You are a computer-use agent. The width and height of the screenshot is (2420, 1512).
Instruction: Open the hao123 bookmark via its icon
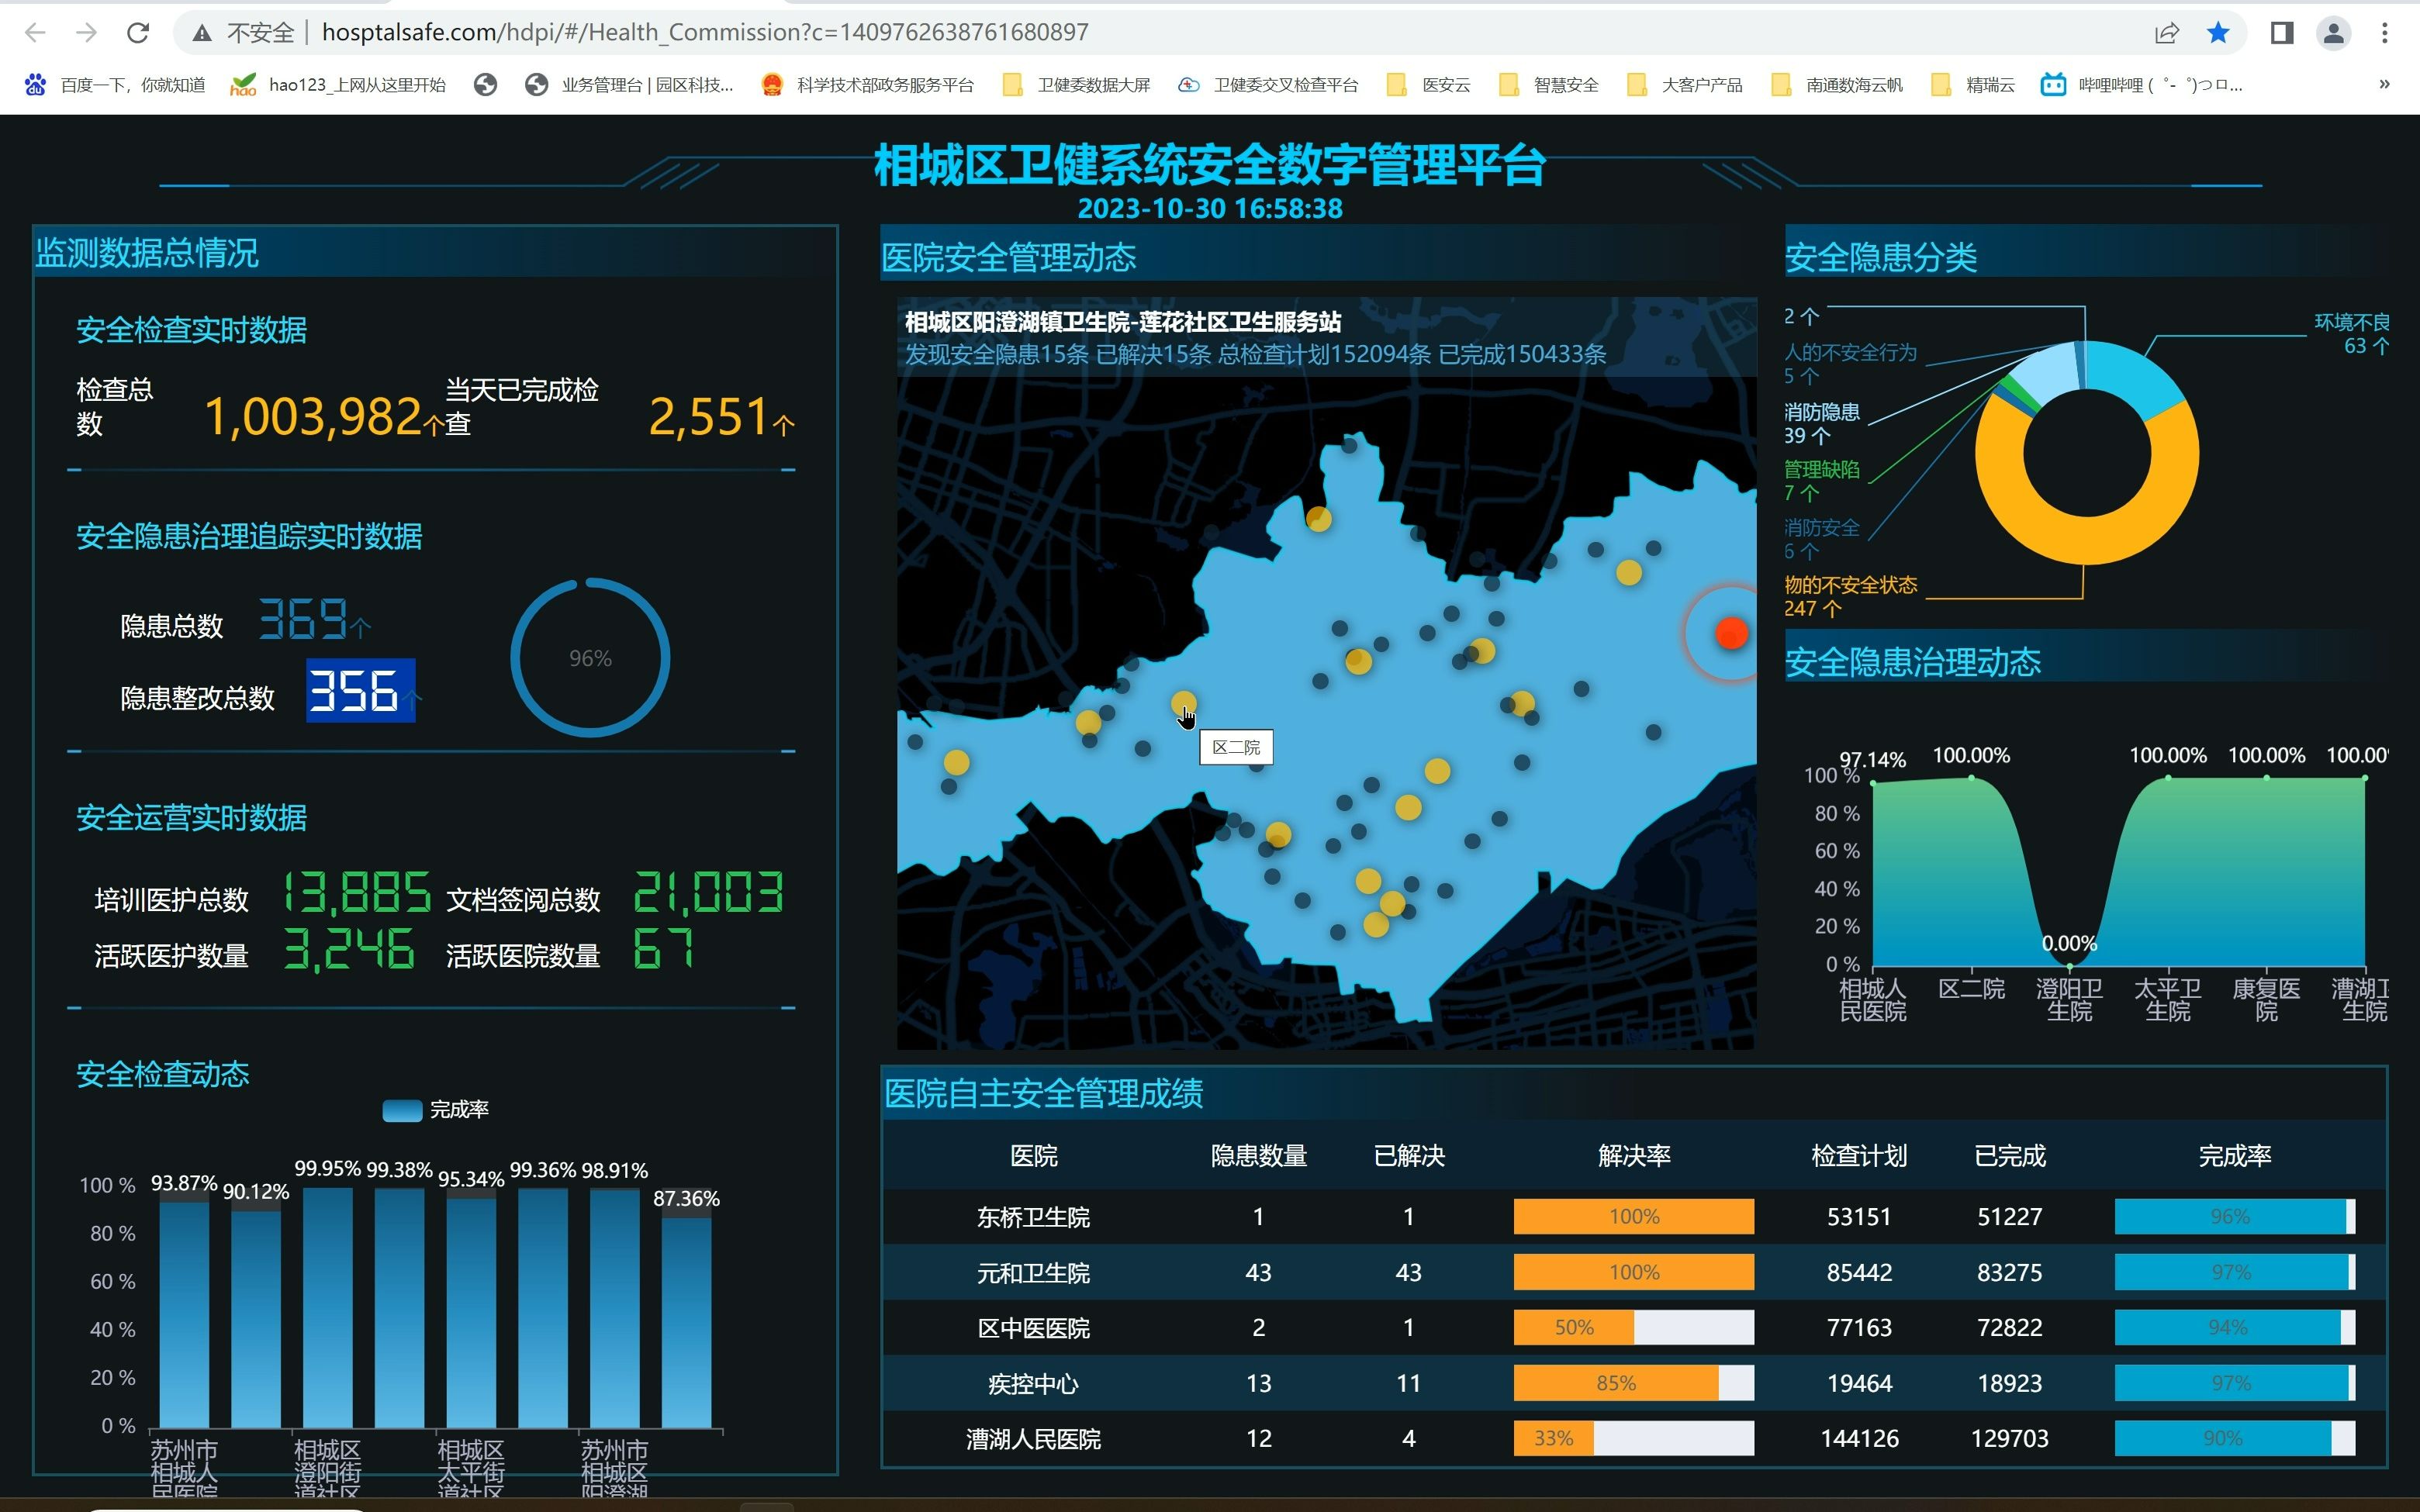coord(243,84)
